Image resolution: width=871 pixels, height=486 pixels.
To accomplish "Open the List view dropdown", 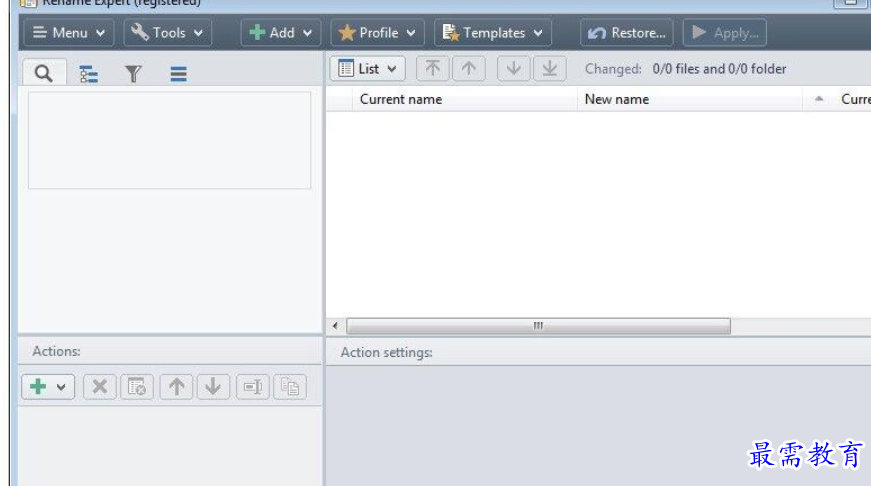I will [x=368, y=69].
